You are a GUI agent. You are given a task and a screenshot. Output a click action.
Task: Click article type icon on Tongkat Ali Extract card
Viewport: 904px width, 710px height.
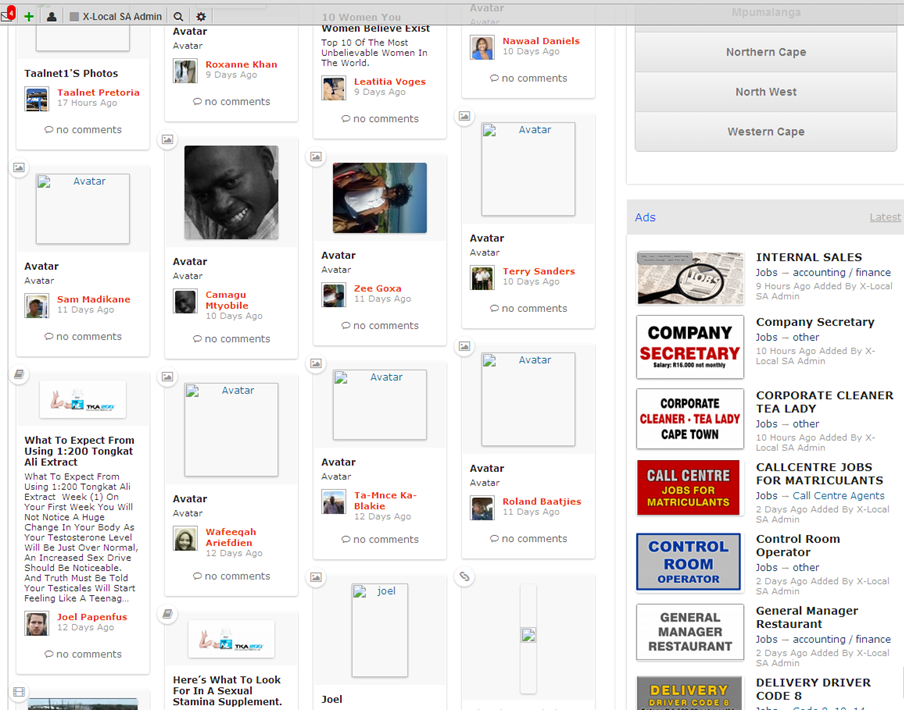(x=19, y=375)
